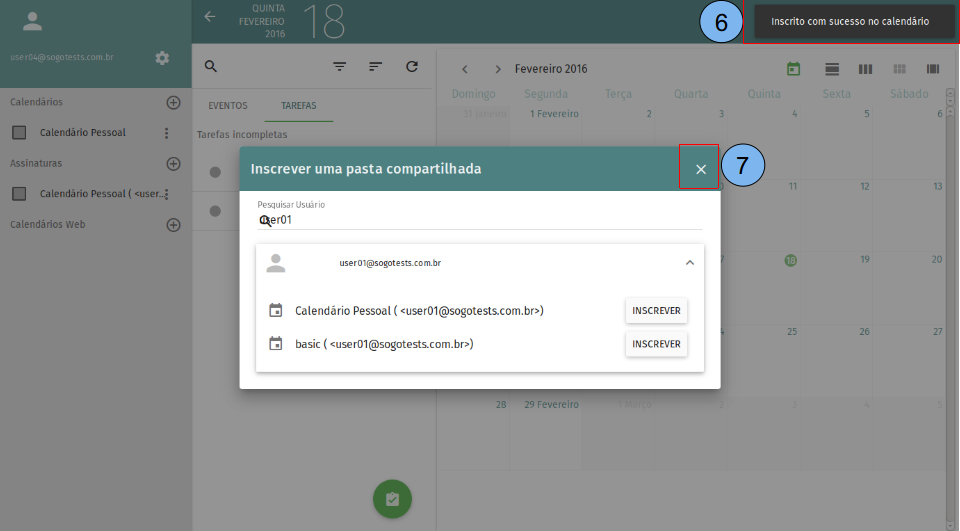960x531 pixels.
Task: Subscribe to the basic calendar
Action: pos(656,344)
